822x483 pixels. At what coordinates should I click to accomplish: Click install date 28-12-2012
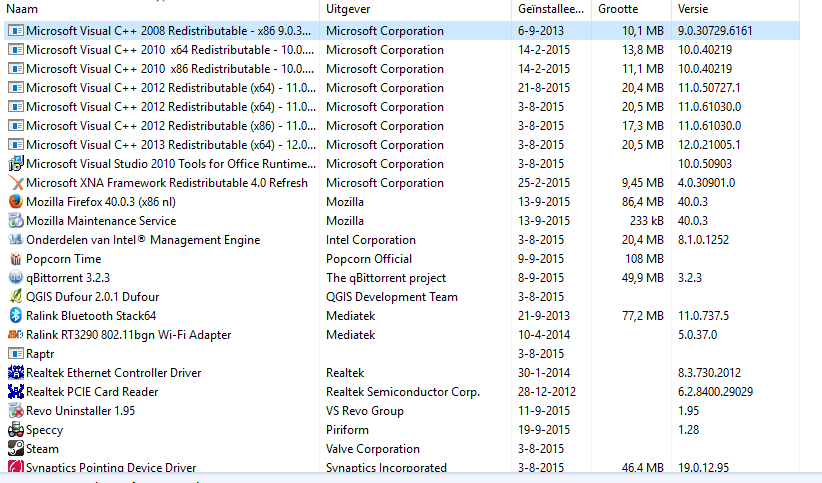tap(547, 392)
